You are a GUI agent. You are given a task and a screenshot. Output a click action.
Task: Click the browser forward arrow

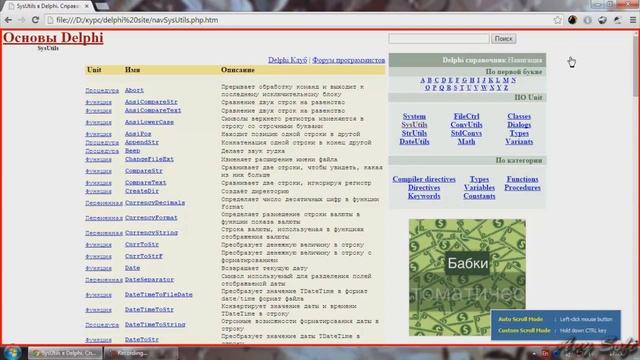[x=21, y=20]
